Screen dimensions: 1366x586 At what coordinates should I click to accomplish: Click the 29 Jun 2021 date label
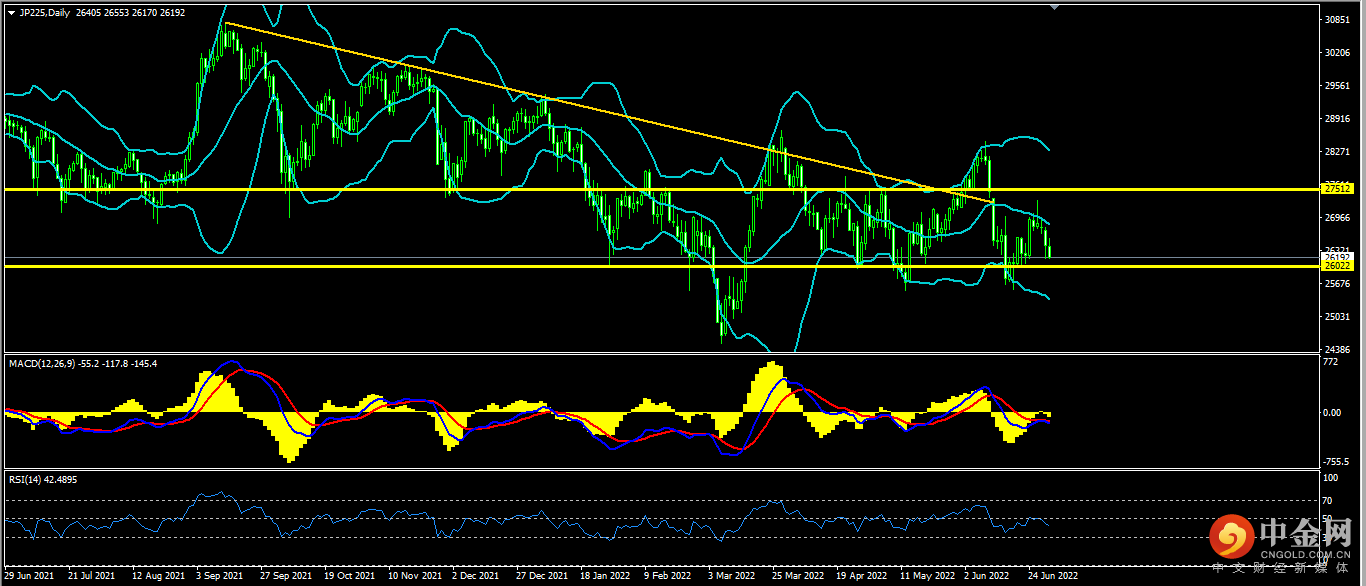[30, 576]
